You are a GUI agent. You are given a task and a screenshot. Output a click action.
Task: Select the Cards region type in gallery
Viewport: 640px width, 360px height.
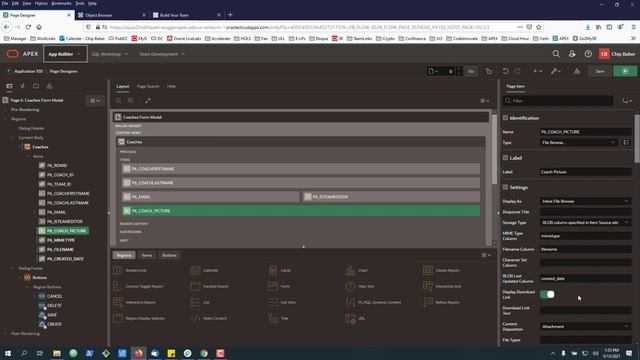(280, 270)
